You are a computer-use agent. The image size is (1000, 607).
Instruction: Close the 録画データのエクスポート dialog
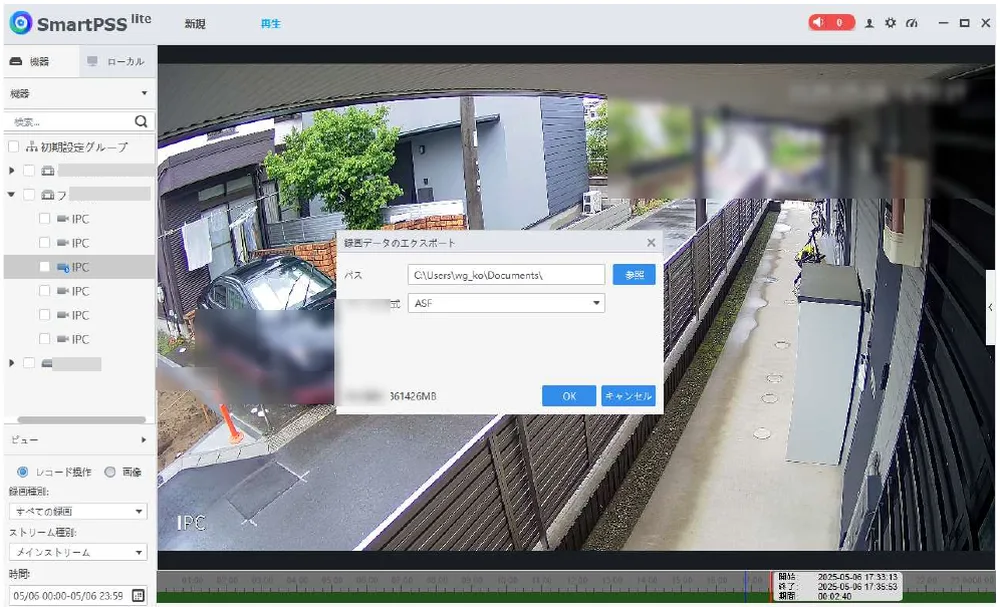(x=651, y=243)
